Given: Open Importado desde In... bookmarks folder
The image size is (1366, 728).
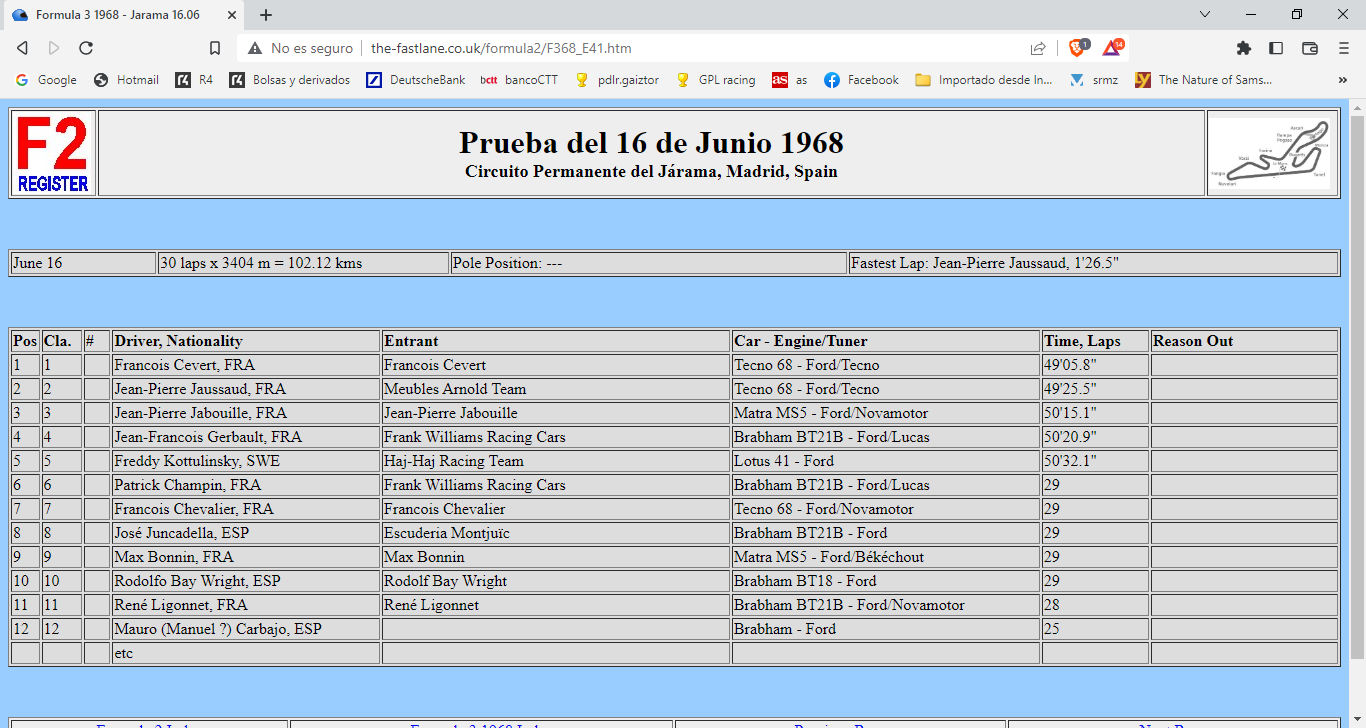Looking at the screenshot, I should coord(984,80).
